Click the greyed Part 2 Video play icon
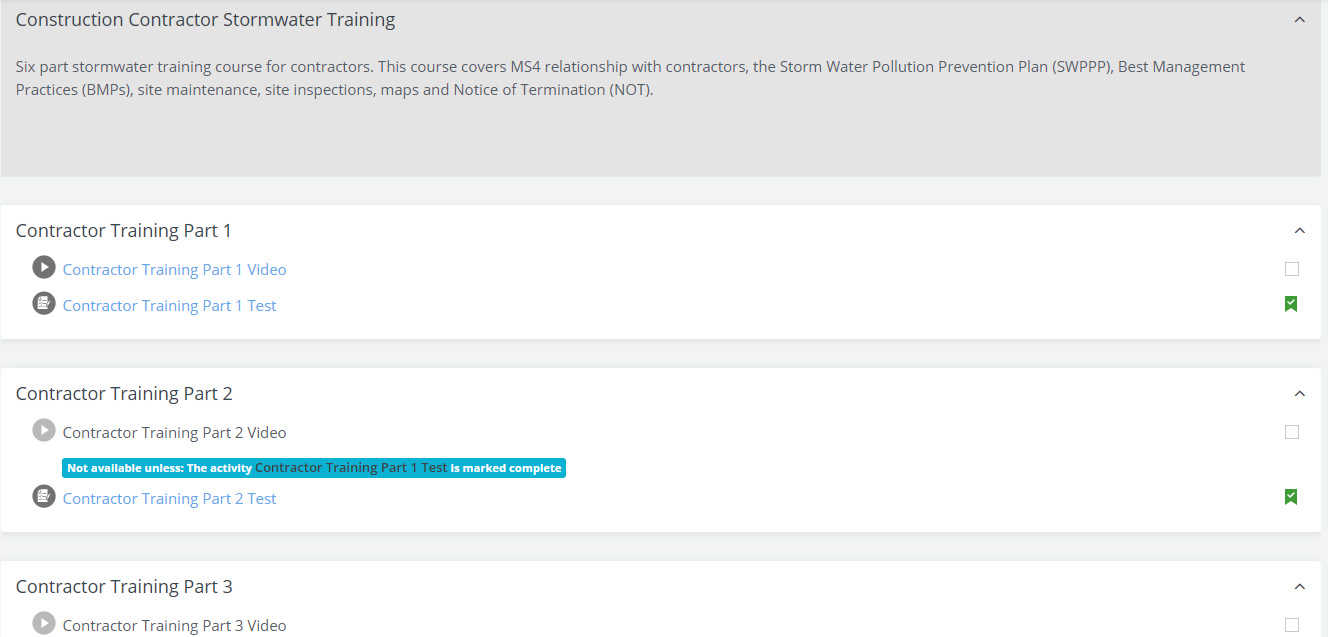 pyautogui.click(x=44, y=431)
